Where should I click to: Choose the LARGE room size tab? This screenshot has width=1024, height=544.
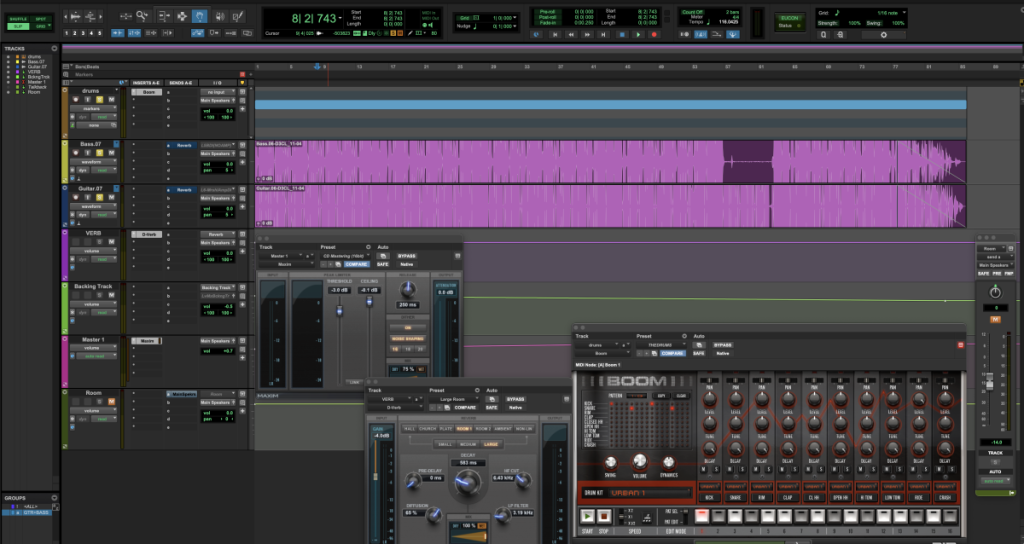[x=491, y=444]
